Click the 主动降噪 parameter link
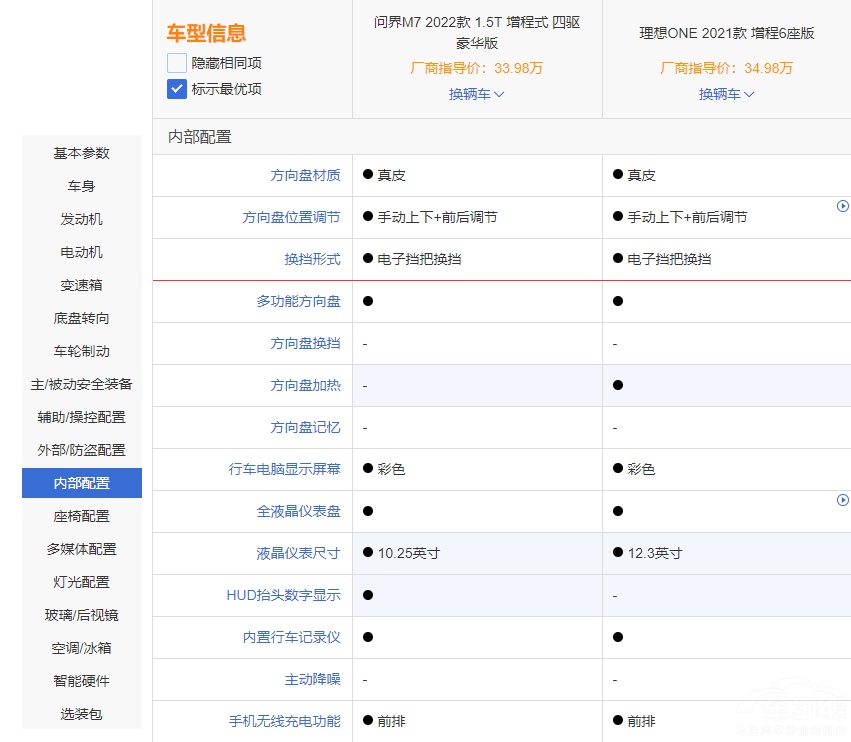The image size is (851, 742). 312,679
